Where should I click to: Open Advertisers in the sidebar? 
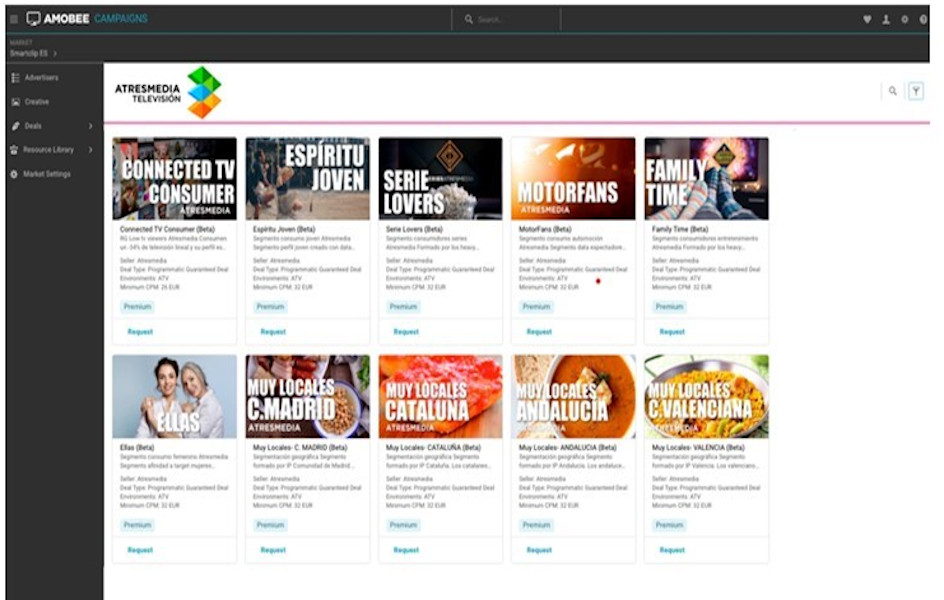click(x=42, y=78)
